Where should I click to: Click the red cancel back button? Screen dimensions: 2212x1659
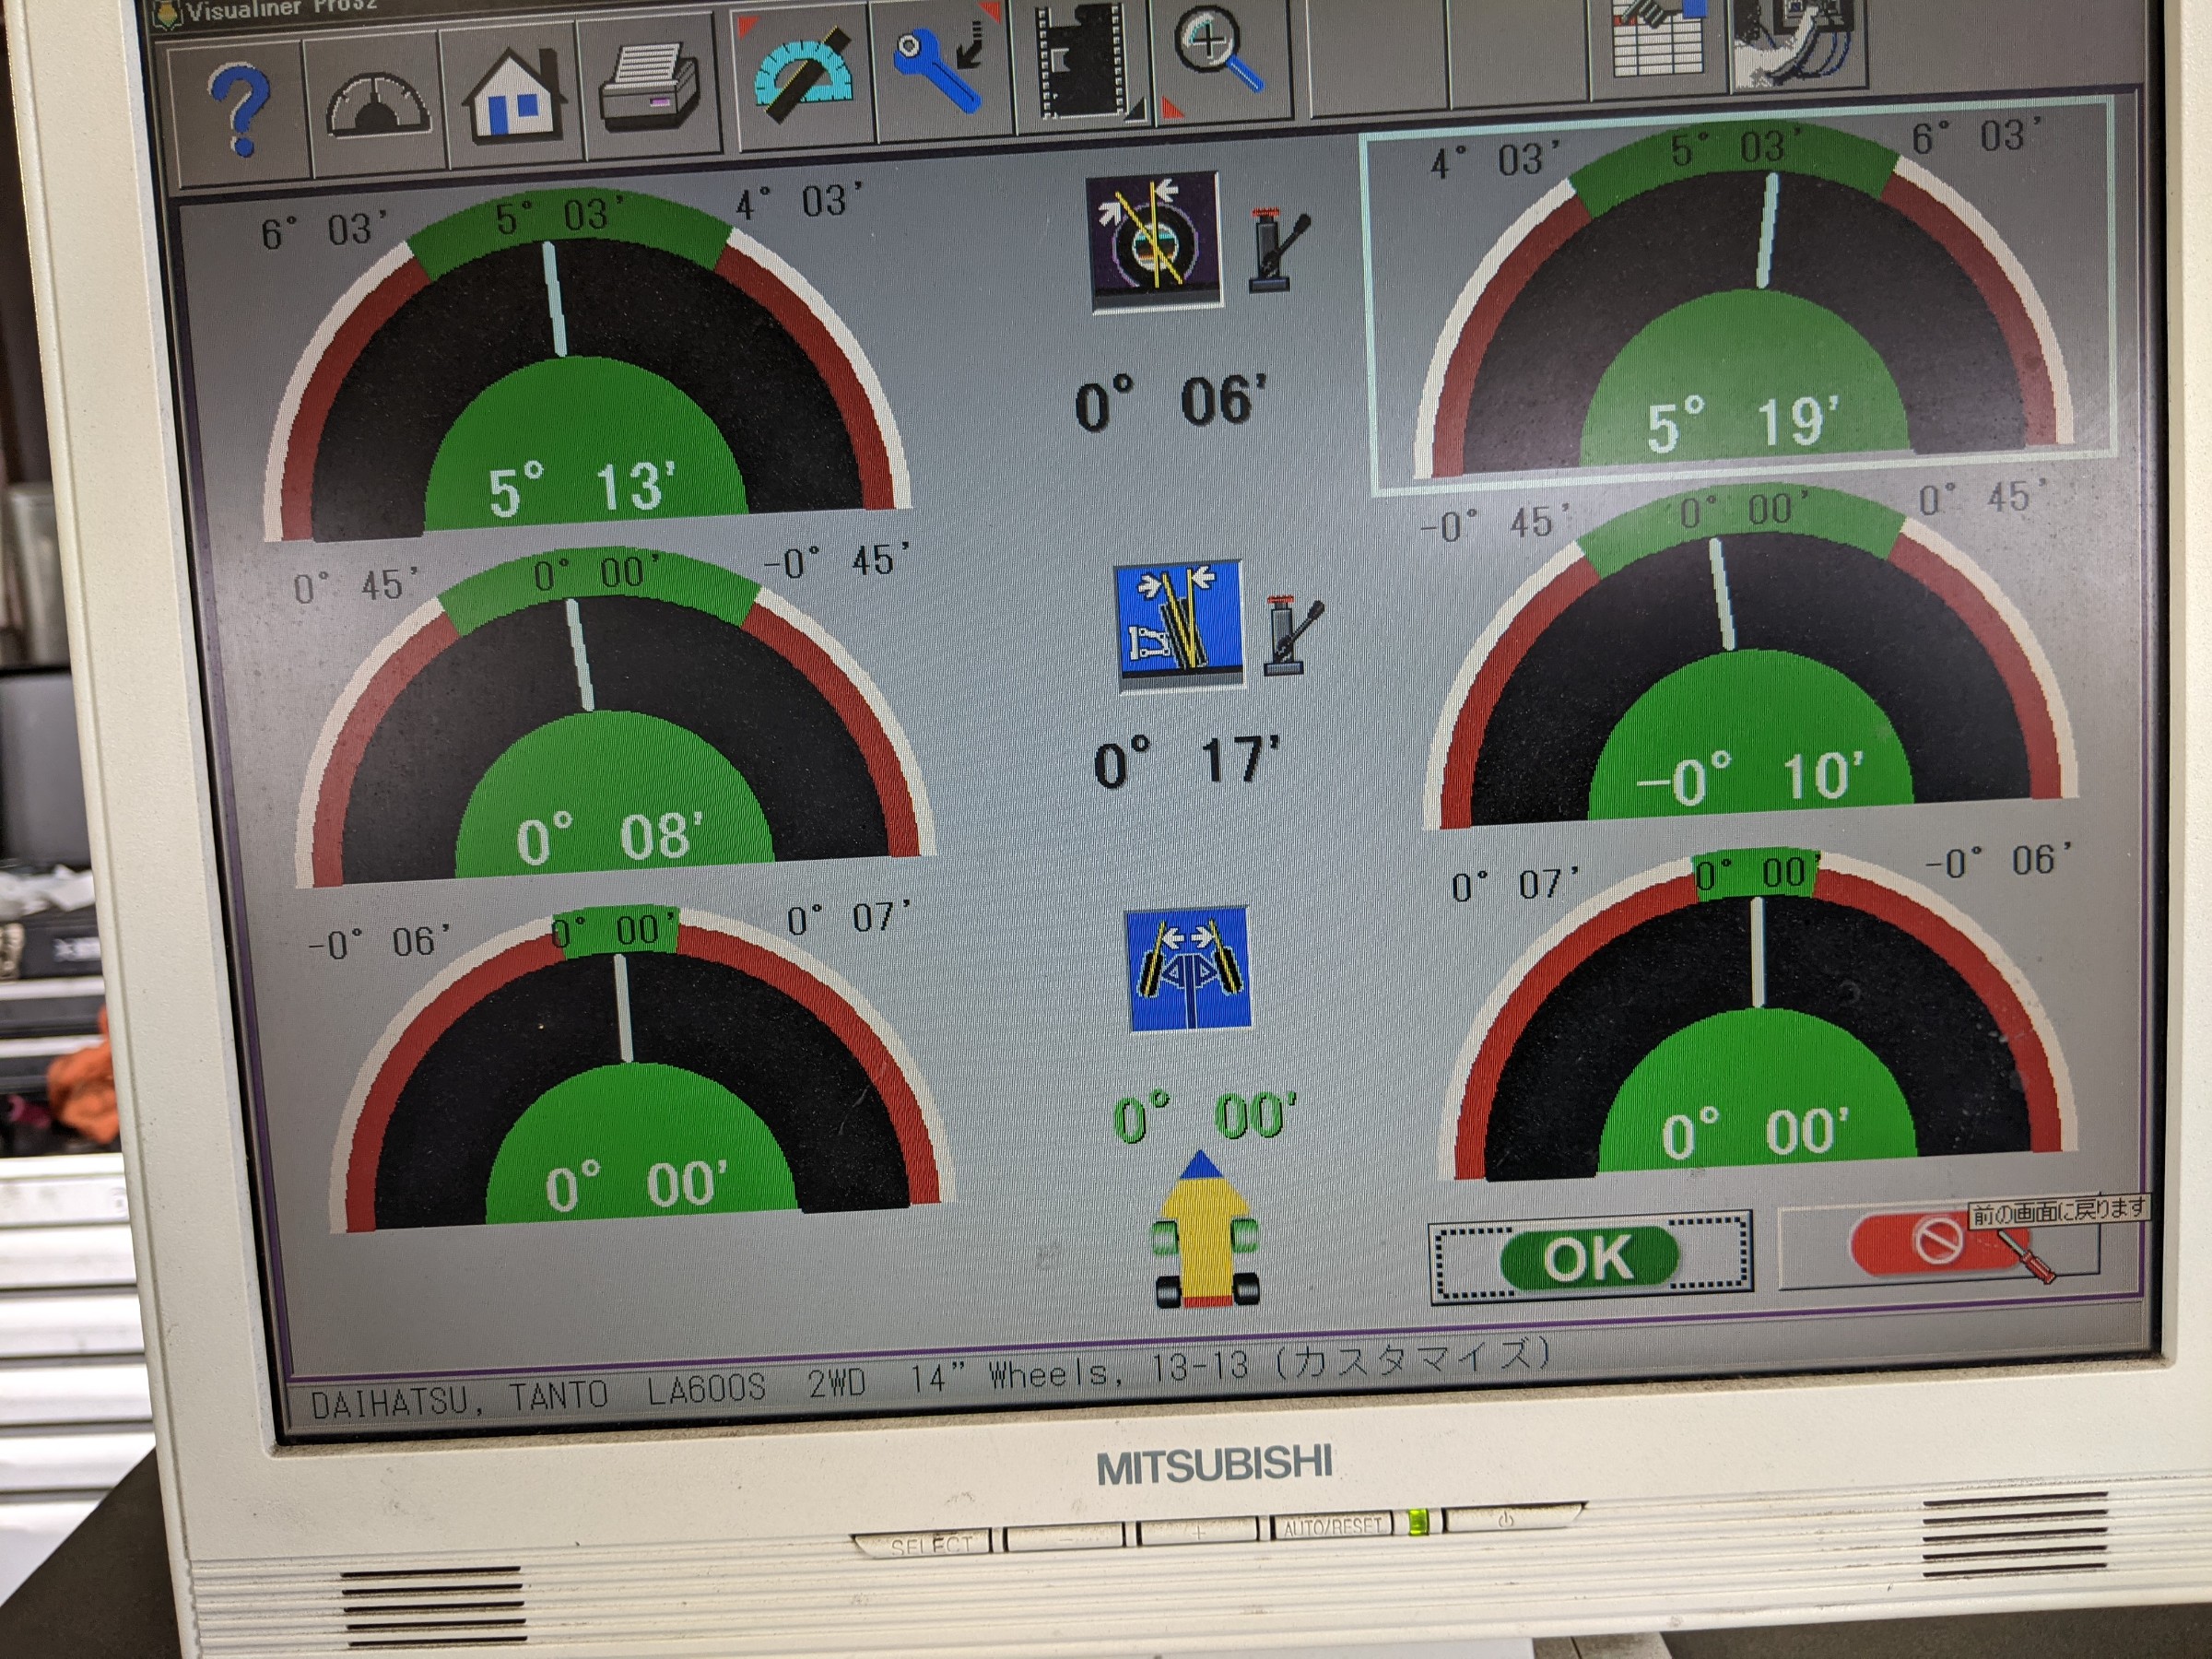tap(1936, 1243)
